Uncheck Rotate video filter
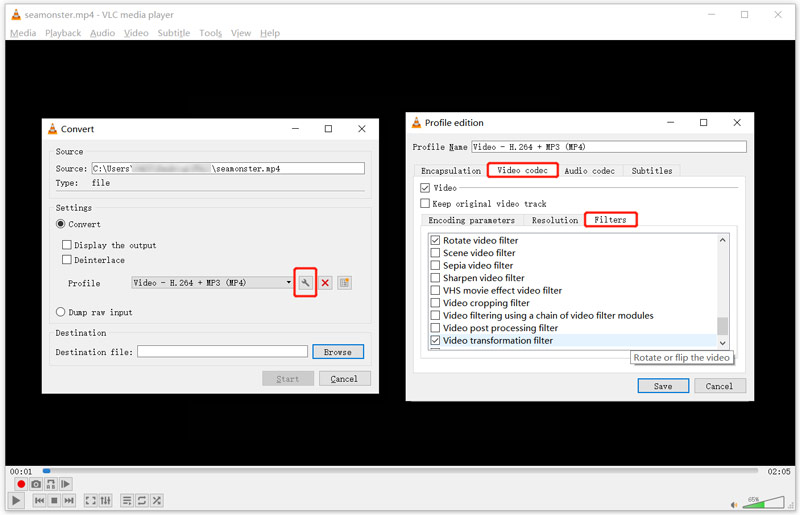 click(435, 240)
